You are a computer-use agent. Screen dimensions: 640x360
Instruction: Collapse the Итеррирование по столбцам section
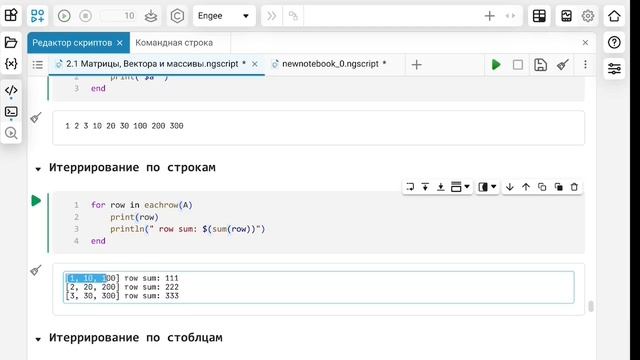[x=38, y=339]
